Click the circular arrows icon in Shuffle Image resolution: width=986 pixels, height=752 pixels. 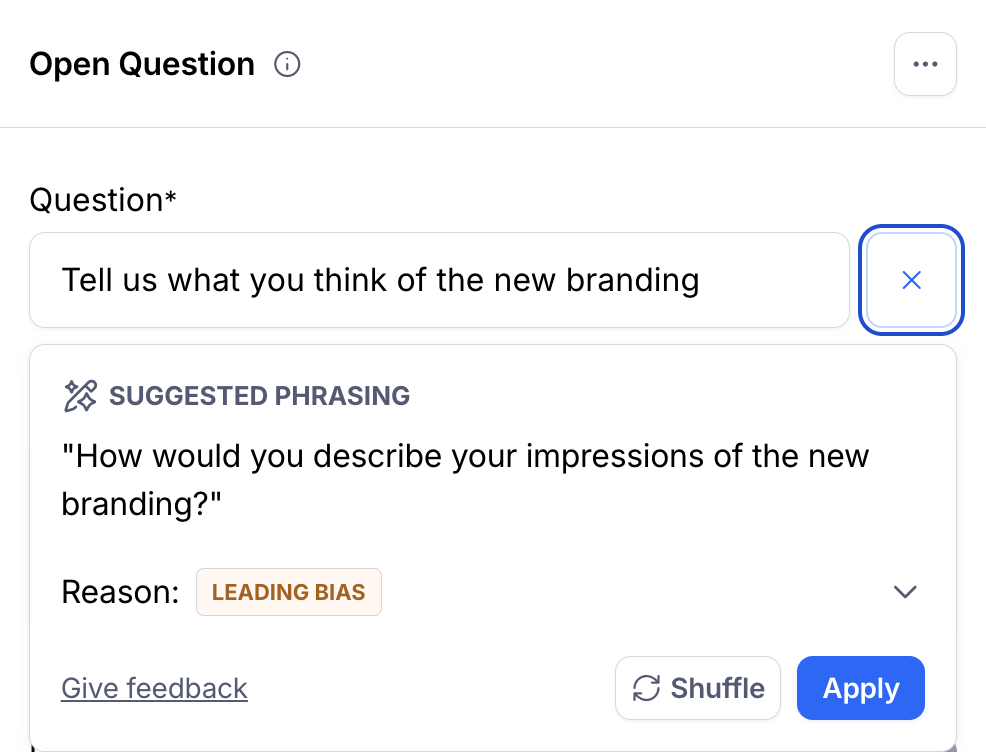point(646,688)
